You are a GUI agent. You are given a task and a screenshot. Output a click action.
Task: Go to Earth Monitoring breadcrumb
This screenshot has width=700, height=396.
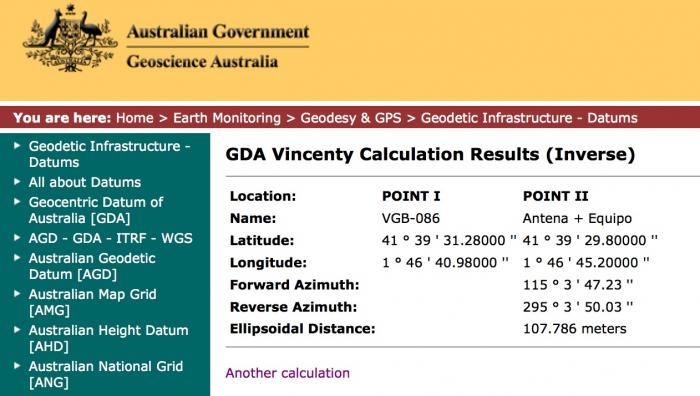pyautogui.click(x=227, y=118)
